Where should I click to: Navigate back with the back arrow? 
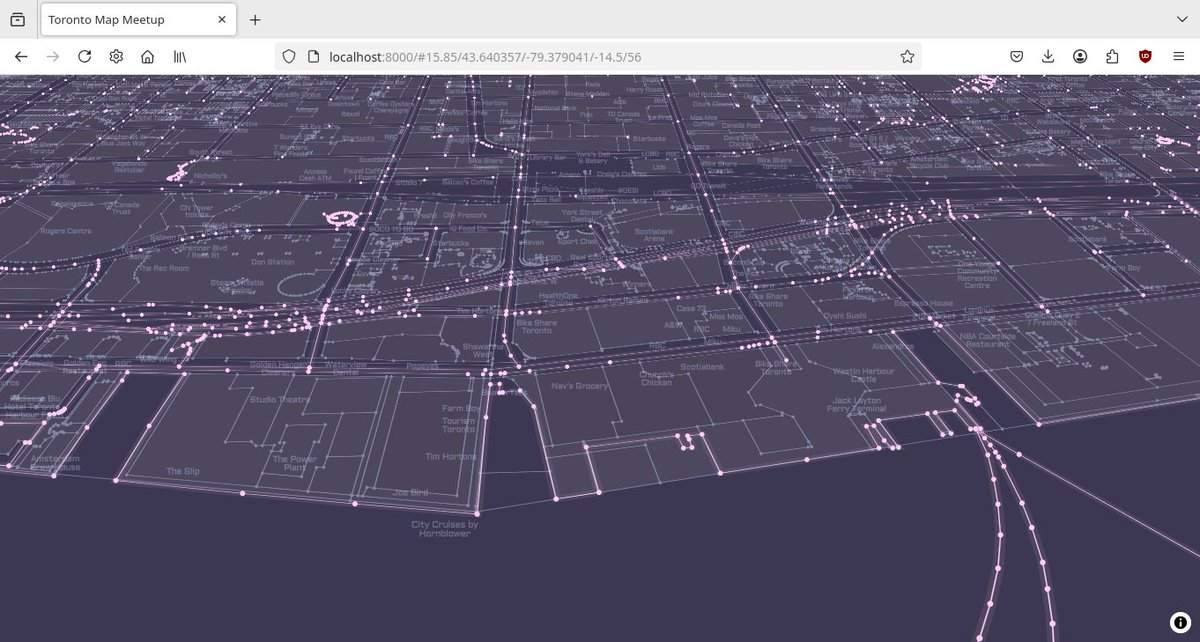(x=20, y=56)
